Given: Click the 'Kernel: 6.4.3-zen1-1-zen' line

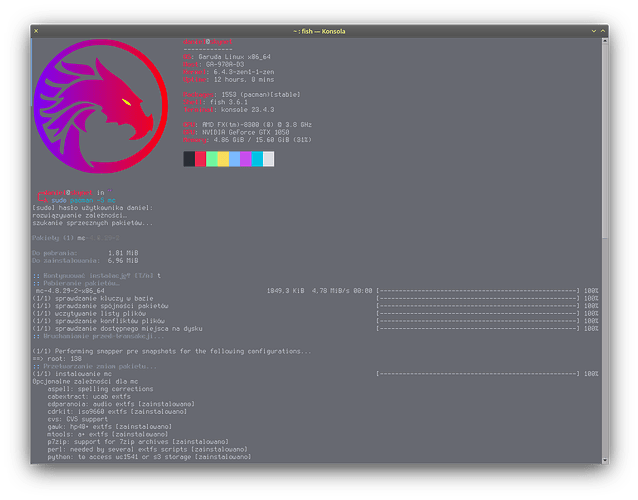Looking at the screenshot, I should [229, 72].
